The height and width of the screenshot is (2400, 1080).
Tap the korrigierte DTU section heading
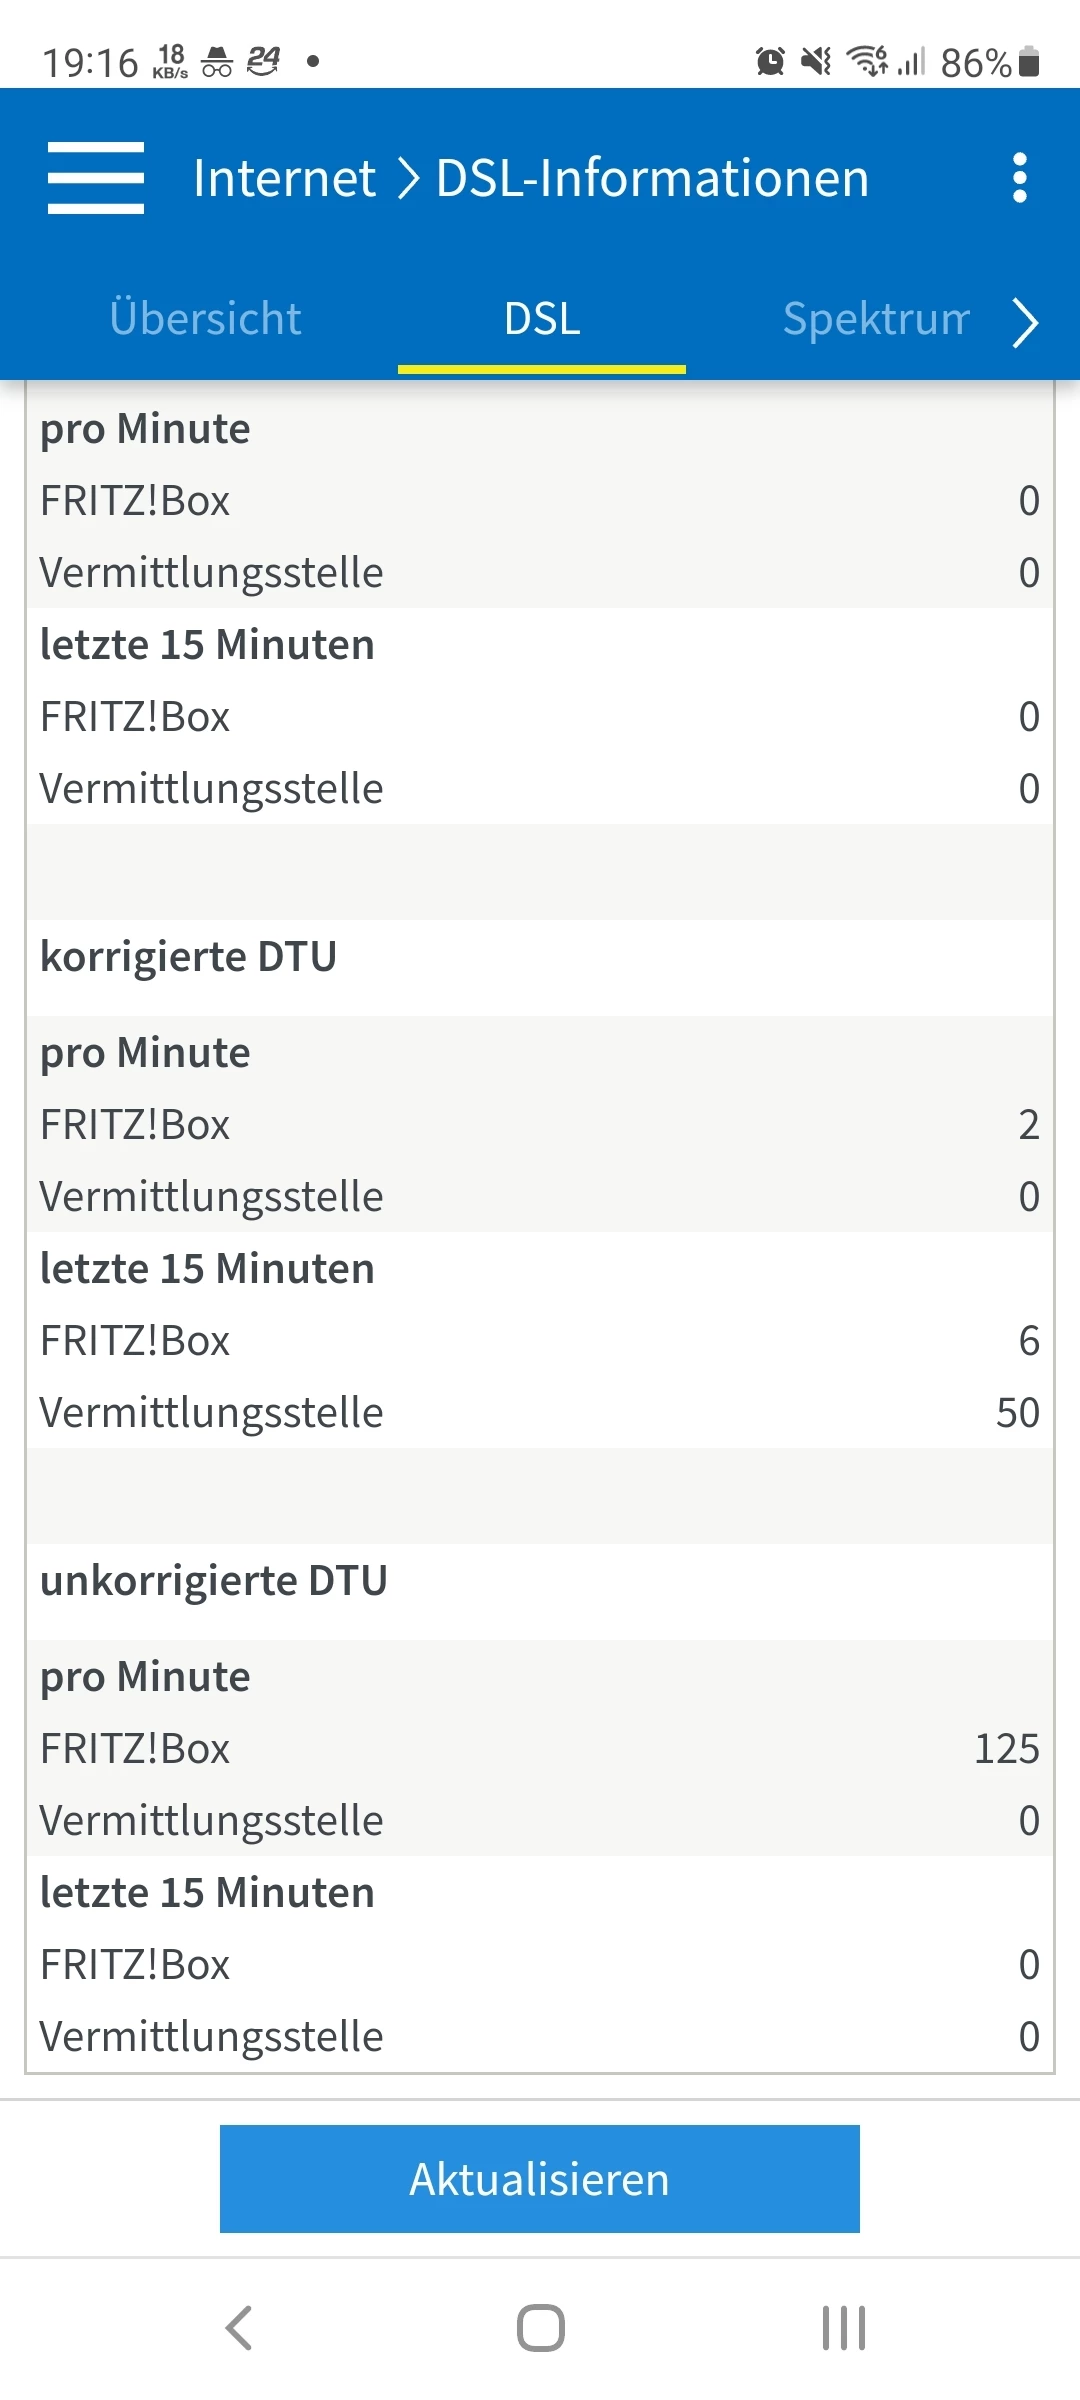pyautogui.click(x=188, y=957)
